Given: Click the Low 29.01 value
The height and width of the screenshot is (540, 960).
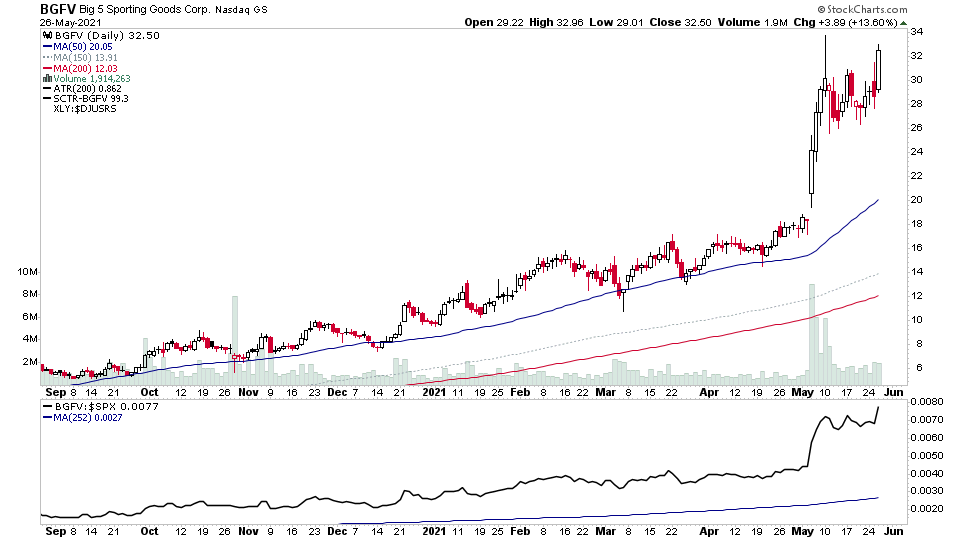Looking at the screenshot, I should click(x=617, y=23).
